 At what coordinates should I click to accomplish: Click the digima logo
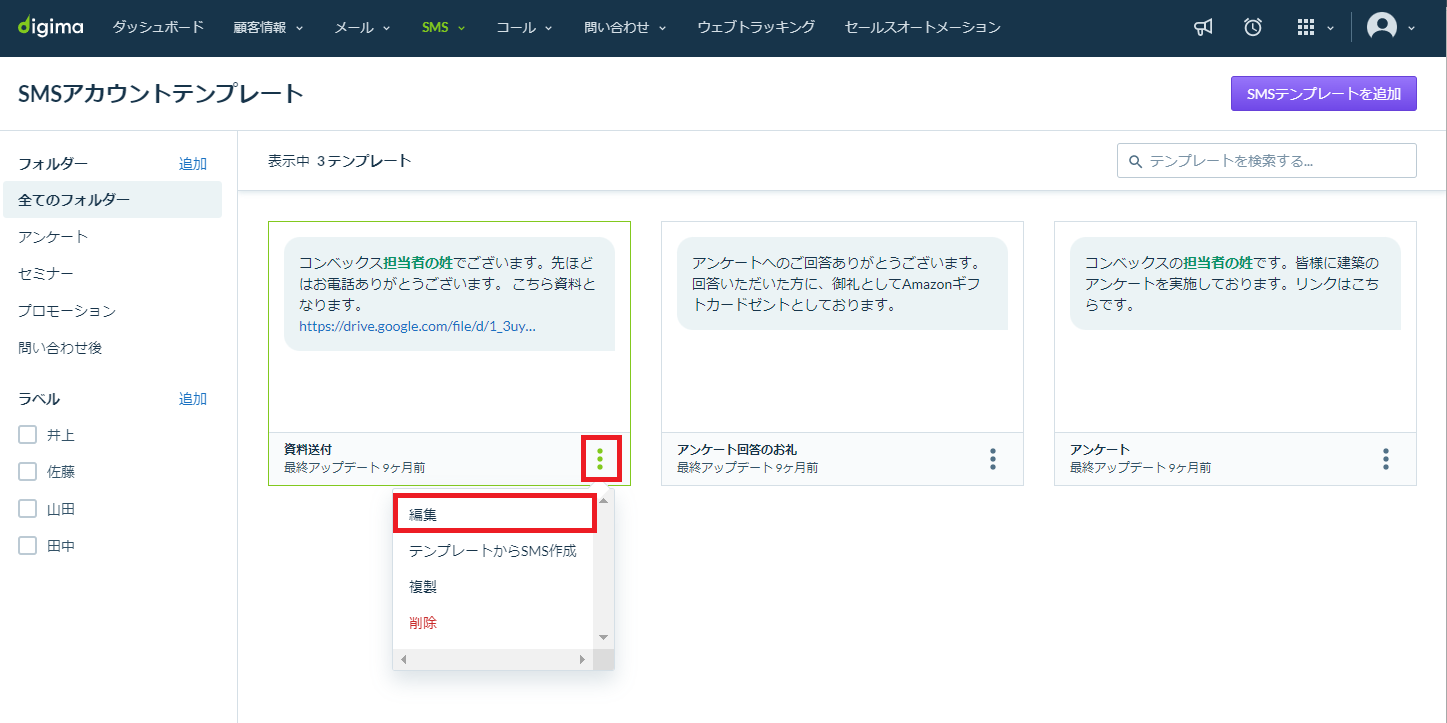(x=50, y=27)
